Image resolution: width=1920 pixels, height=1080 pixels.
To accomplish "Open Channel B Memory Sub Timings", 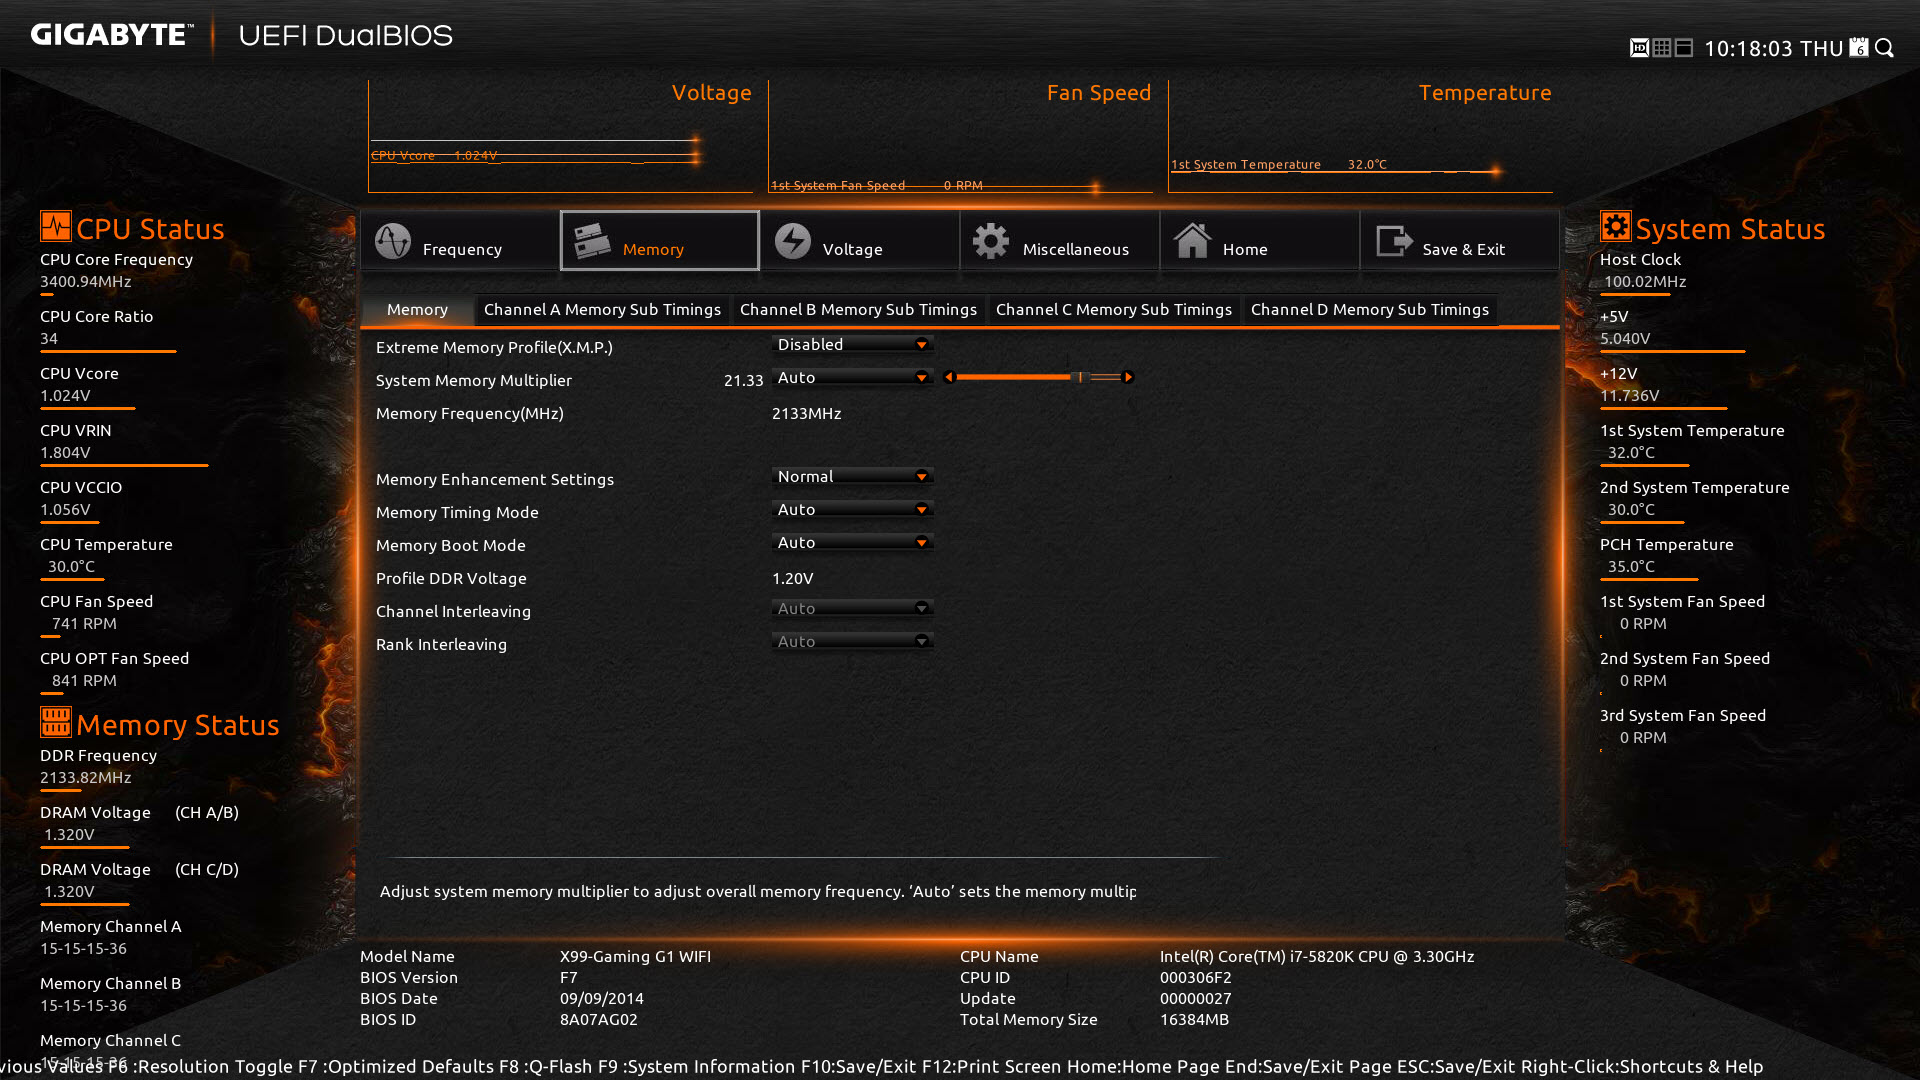I will point(858,310).
